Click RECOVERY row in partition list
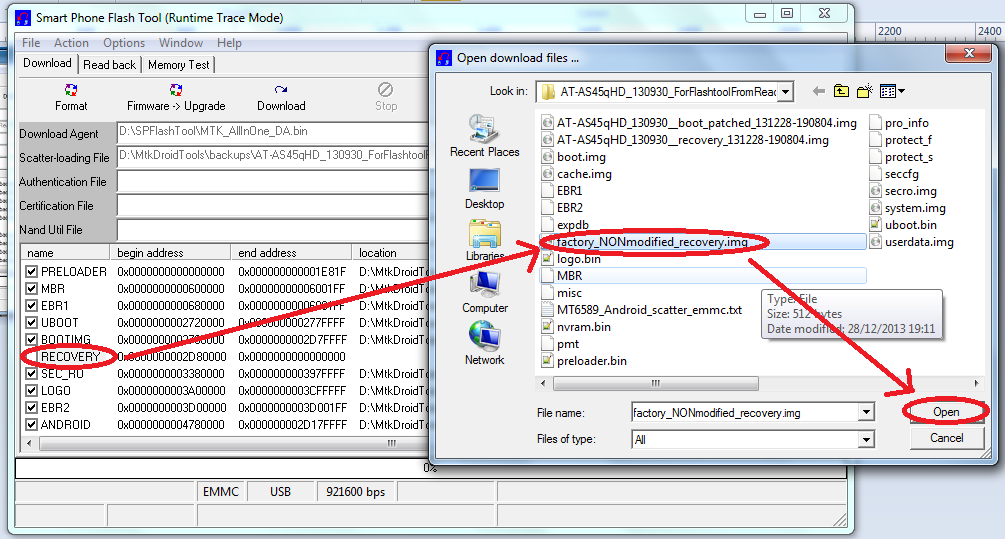The width and height of the screenshot is (1005, 539). coord(224,356)
